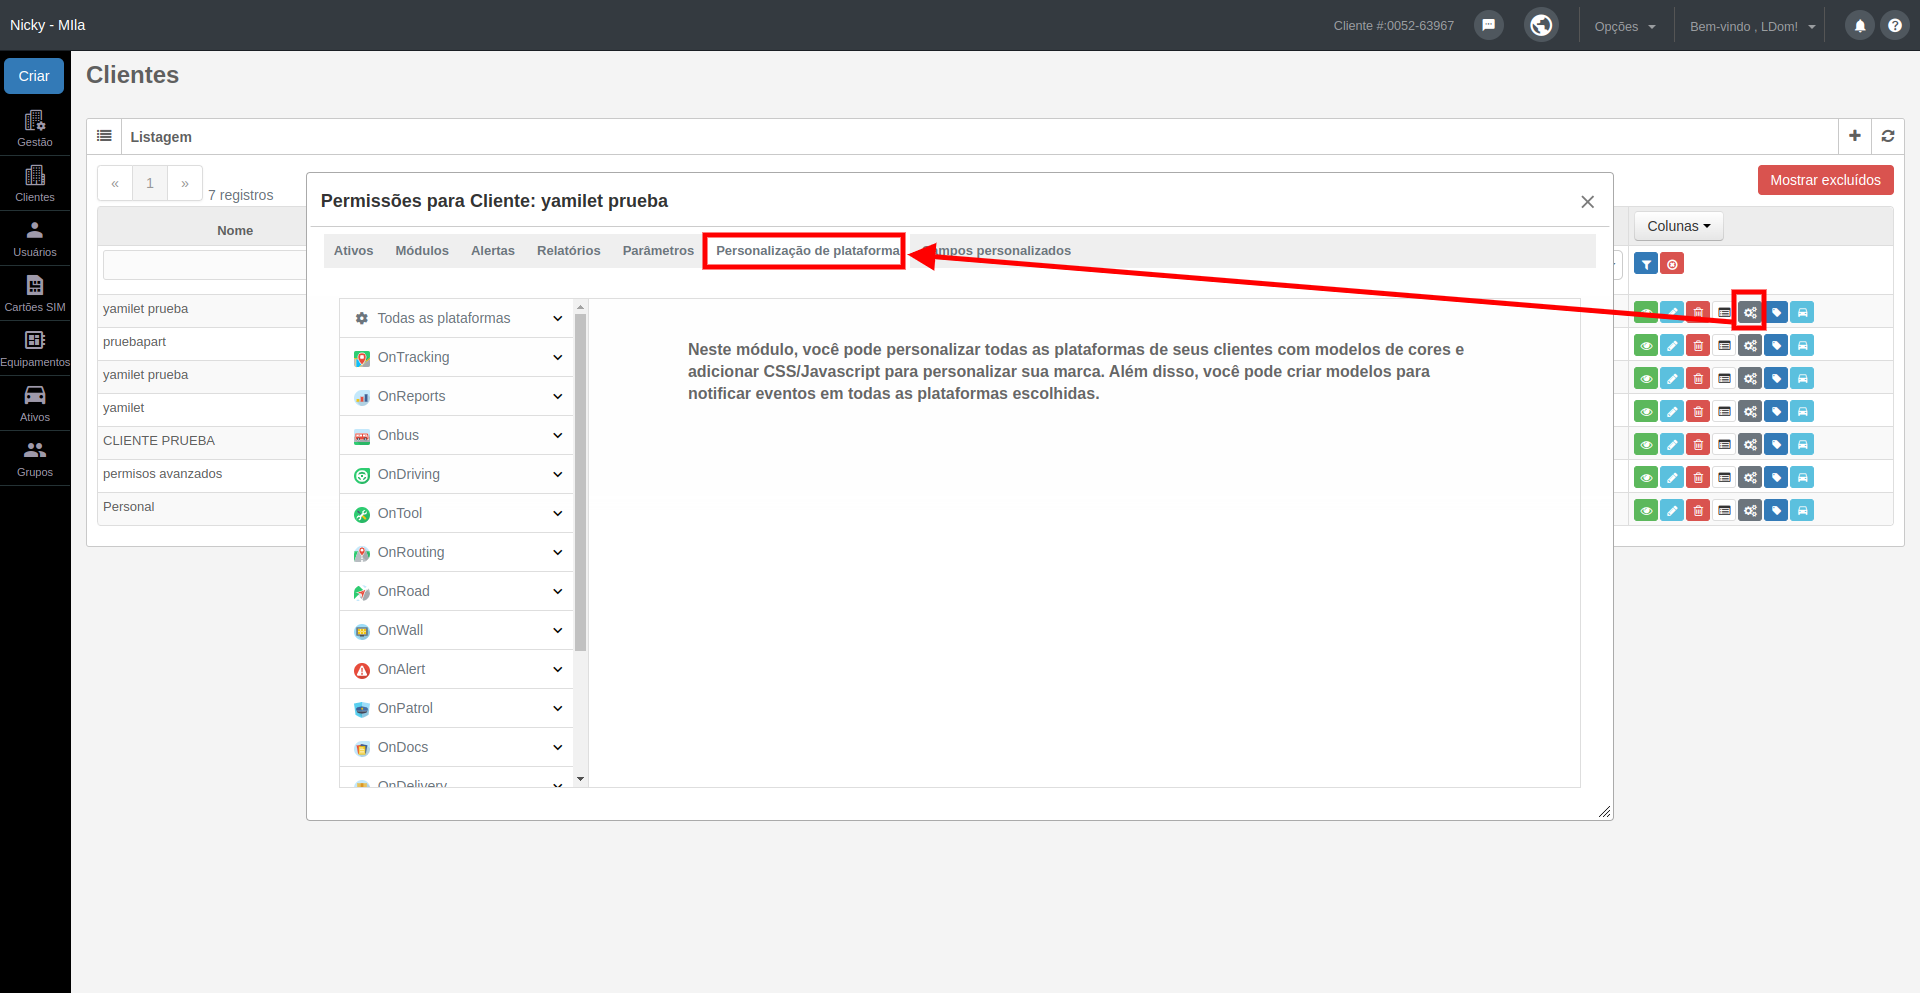The image size is (1920, 993).
Task: Click the platform list vertical scrollbar
Action: 581,483
